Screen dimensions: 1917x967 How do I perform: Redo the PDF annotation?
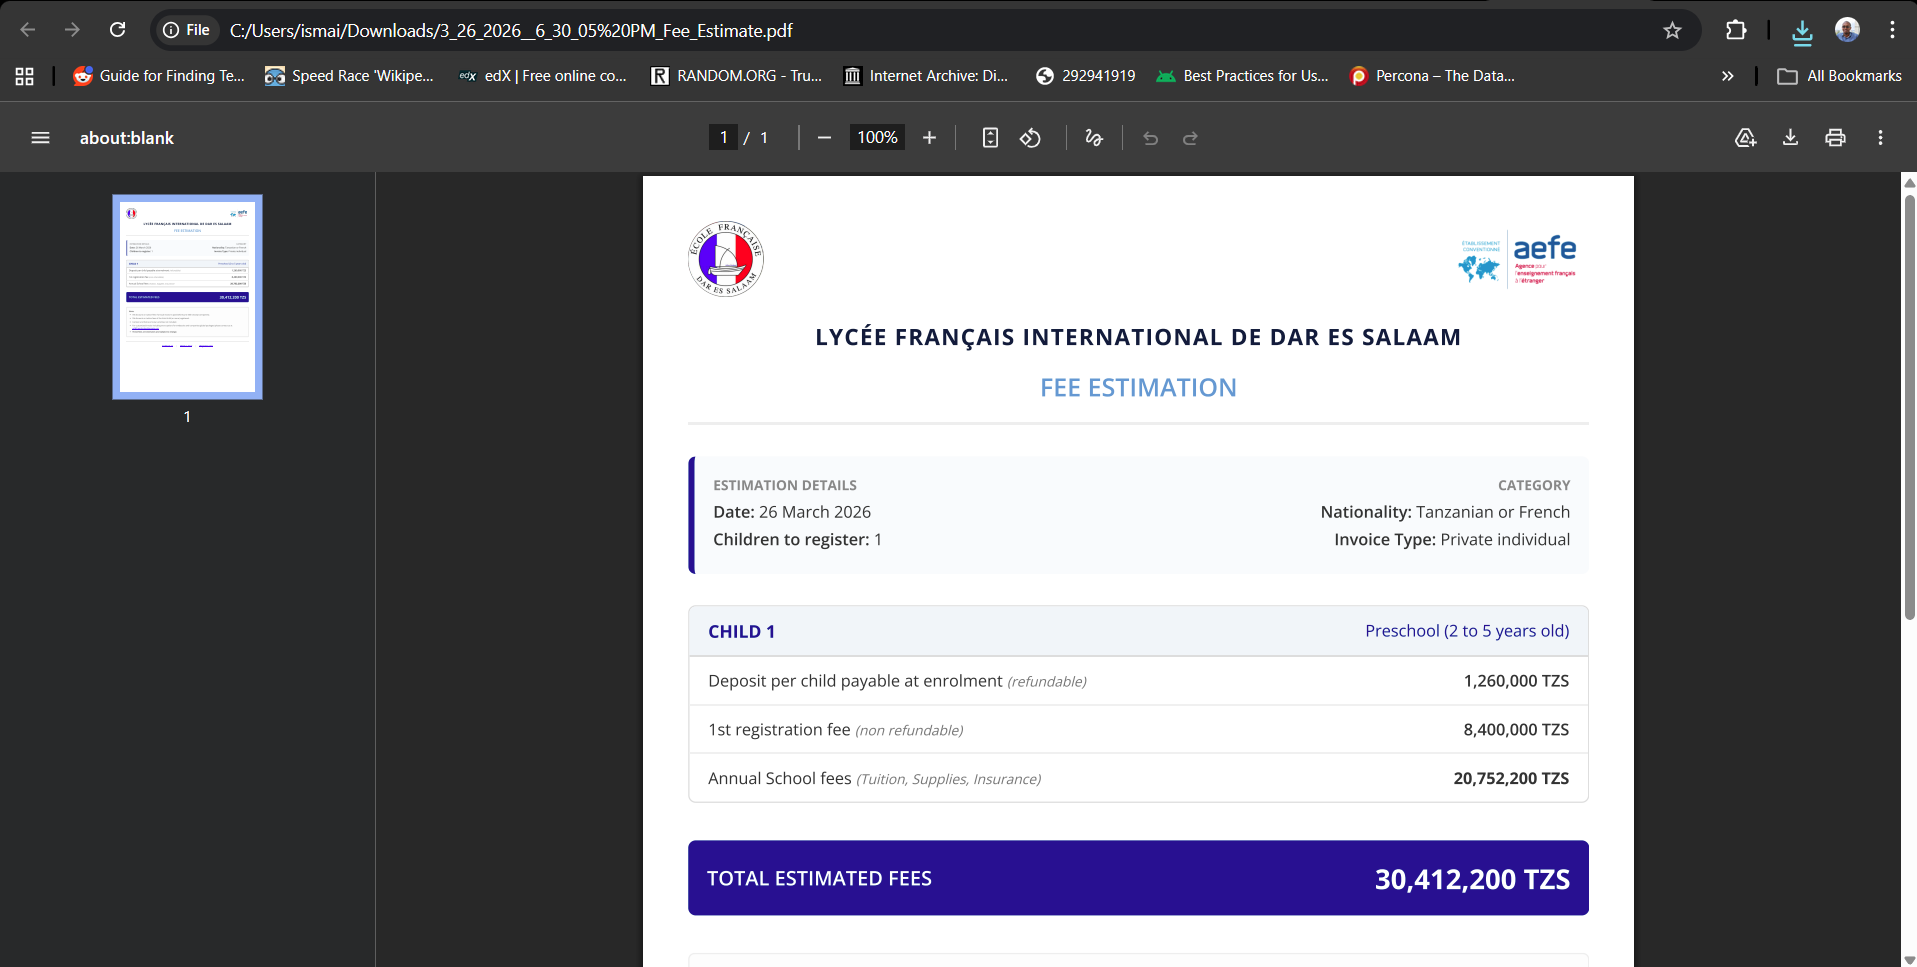[x=1190, y=138]
